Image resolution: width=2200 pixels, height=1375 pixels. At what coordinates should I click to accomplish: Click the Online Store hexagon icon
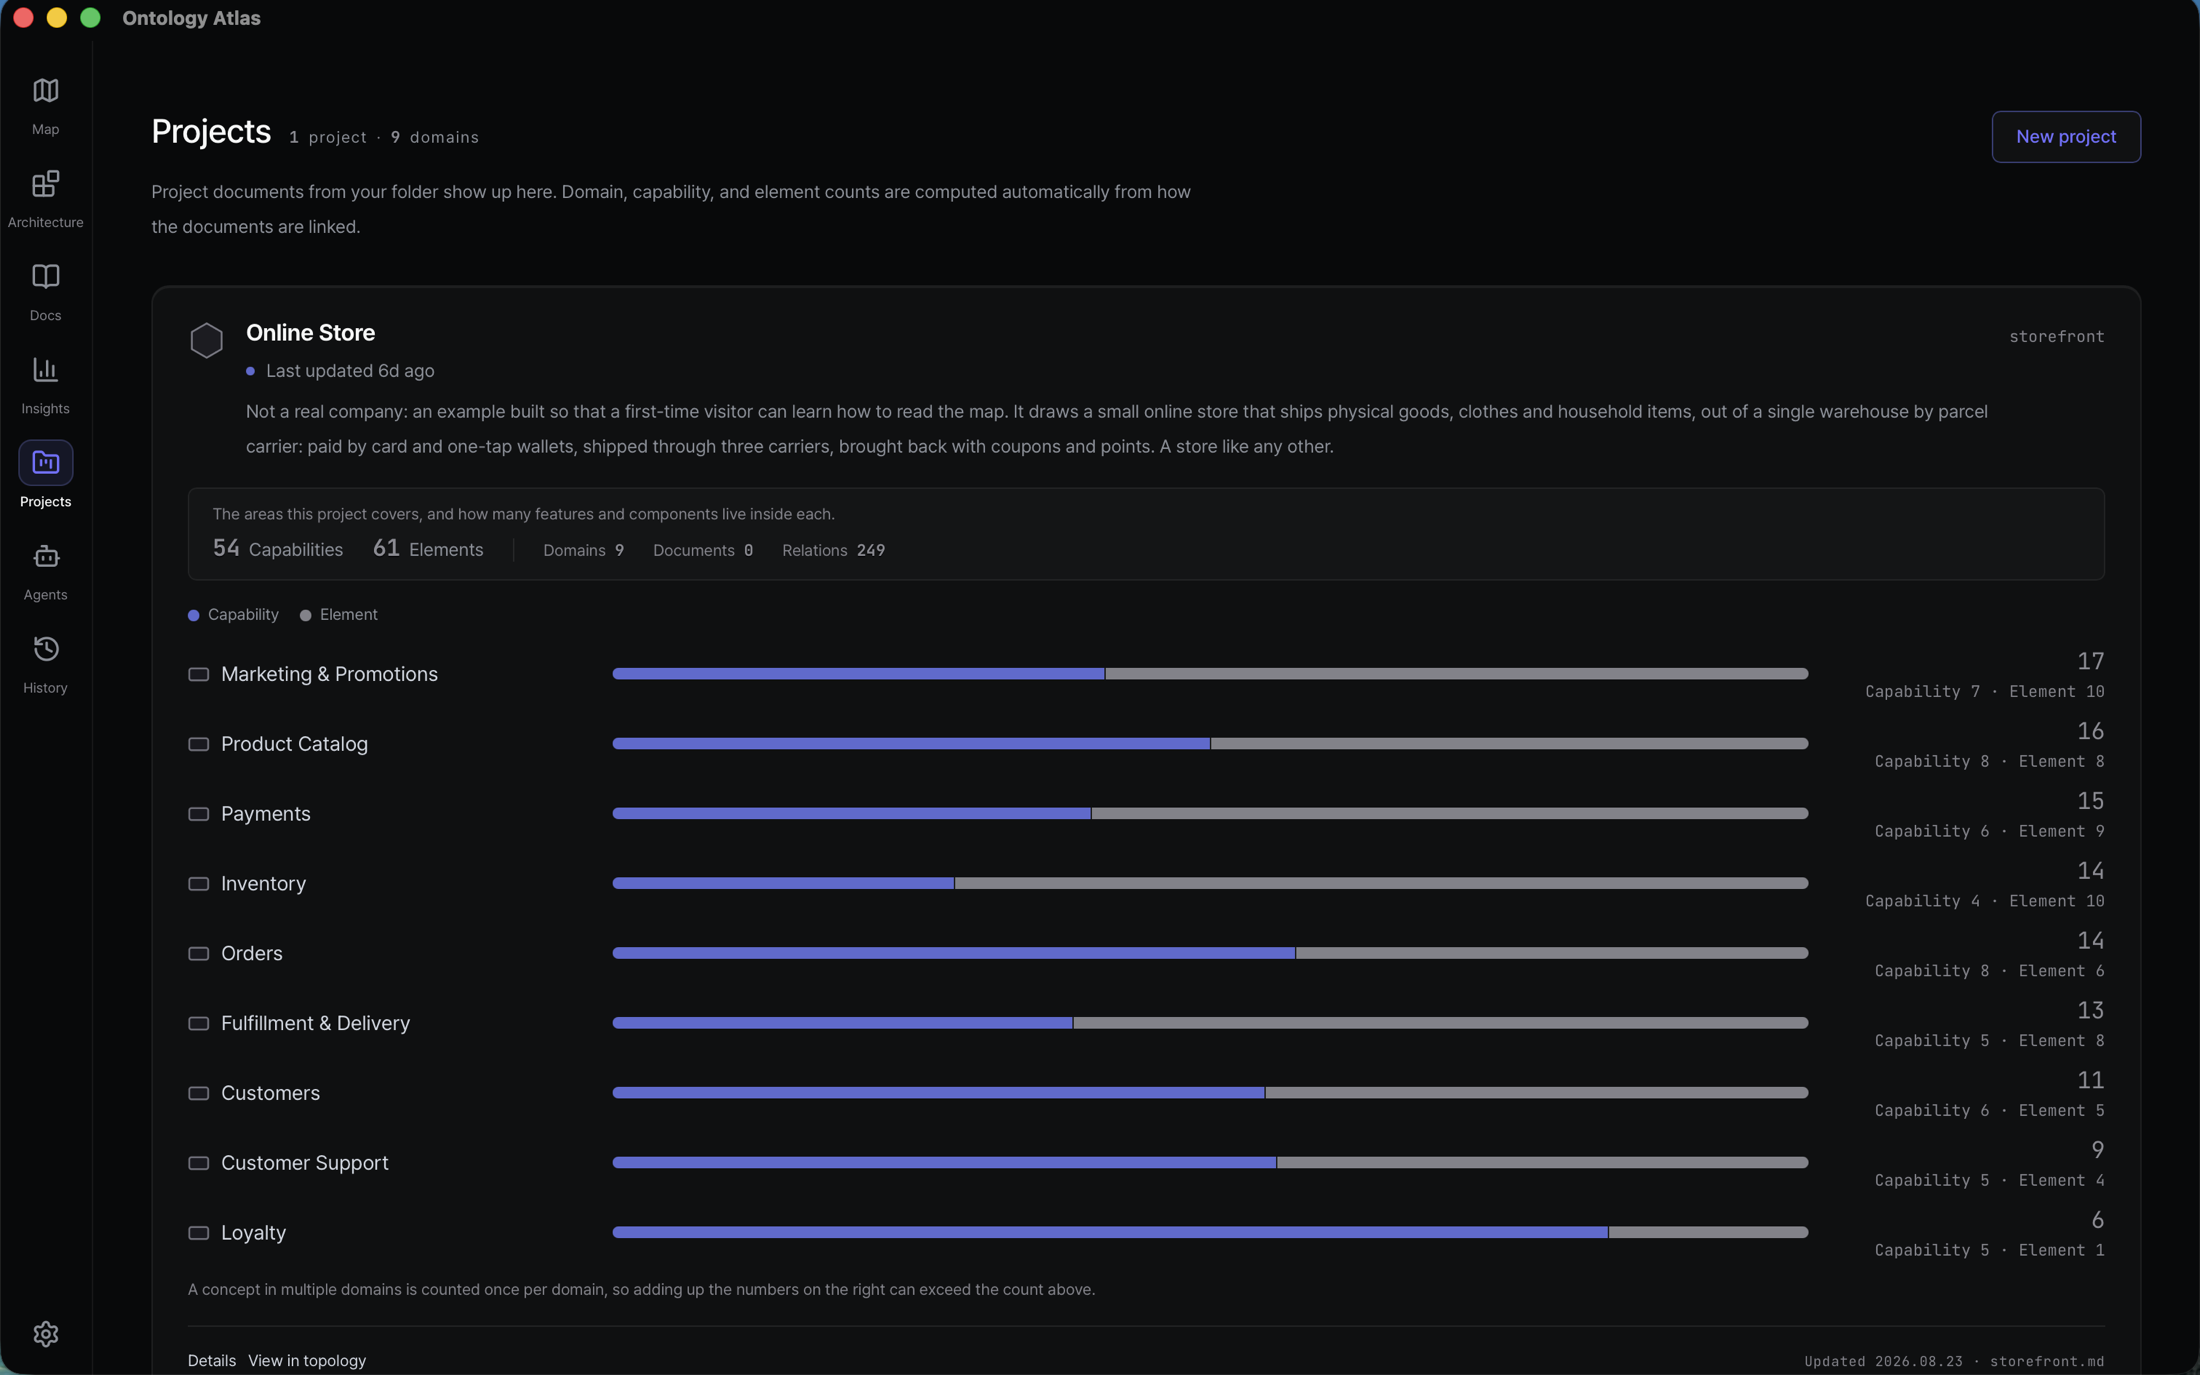pyautogui.click(x=207, y=340)
